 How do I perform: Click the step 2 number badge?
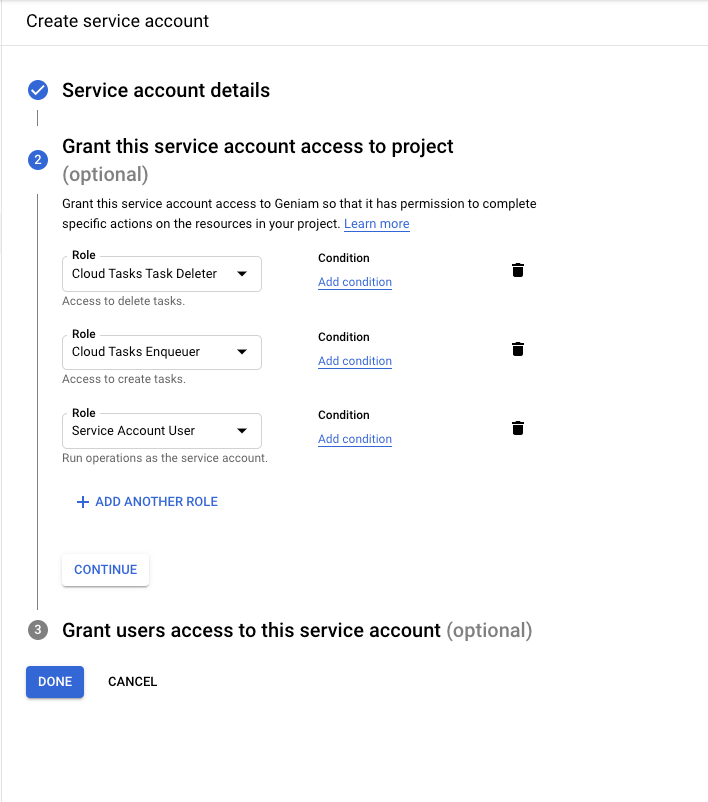coord(38,160)
